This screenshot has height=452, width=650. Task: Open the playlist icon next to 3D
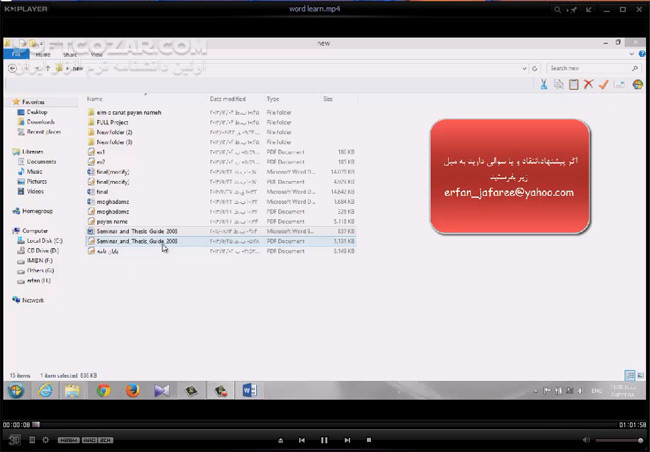pyautogui.click(x=32, y=440)
